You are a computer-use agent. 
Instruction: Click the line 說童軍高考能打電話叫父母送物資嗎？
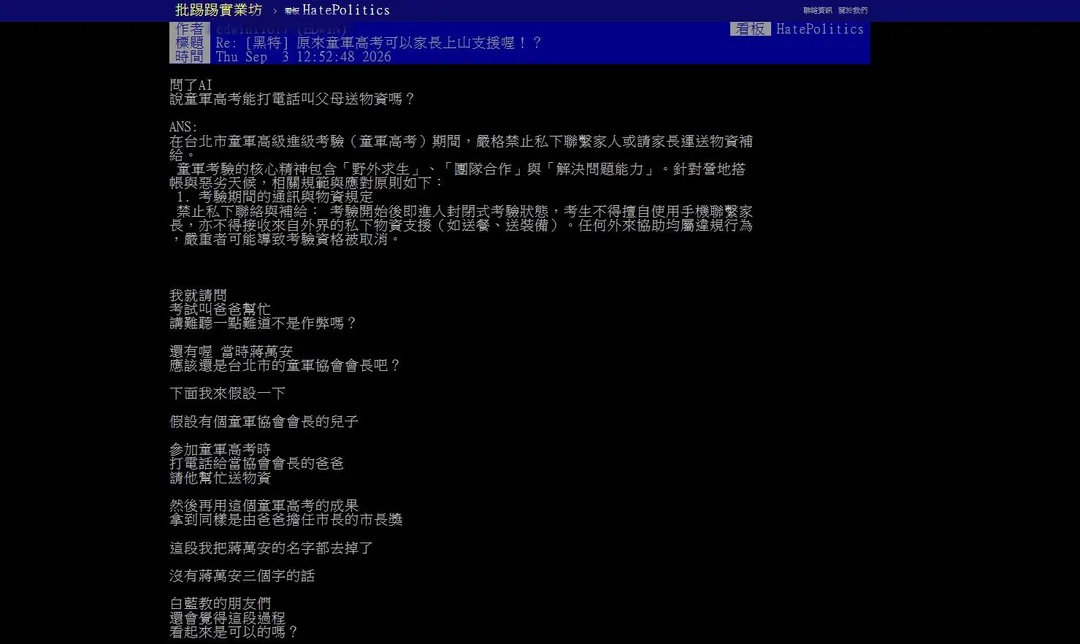(293, 99)
